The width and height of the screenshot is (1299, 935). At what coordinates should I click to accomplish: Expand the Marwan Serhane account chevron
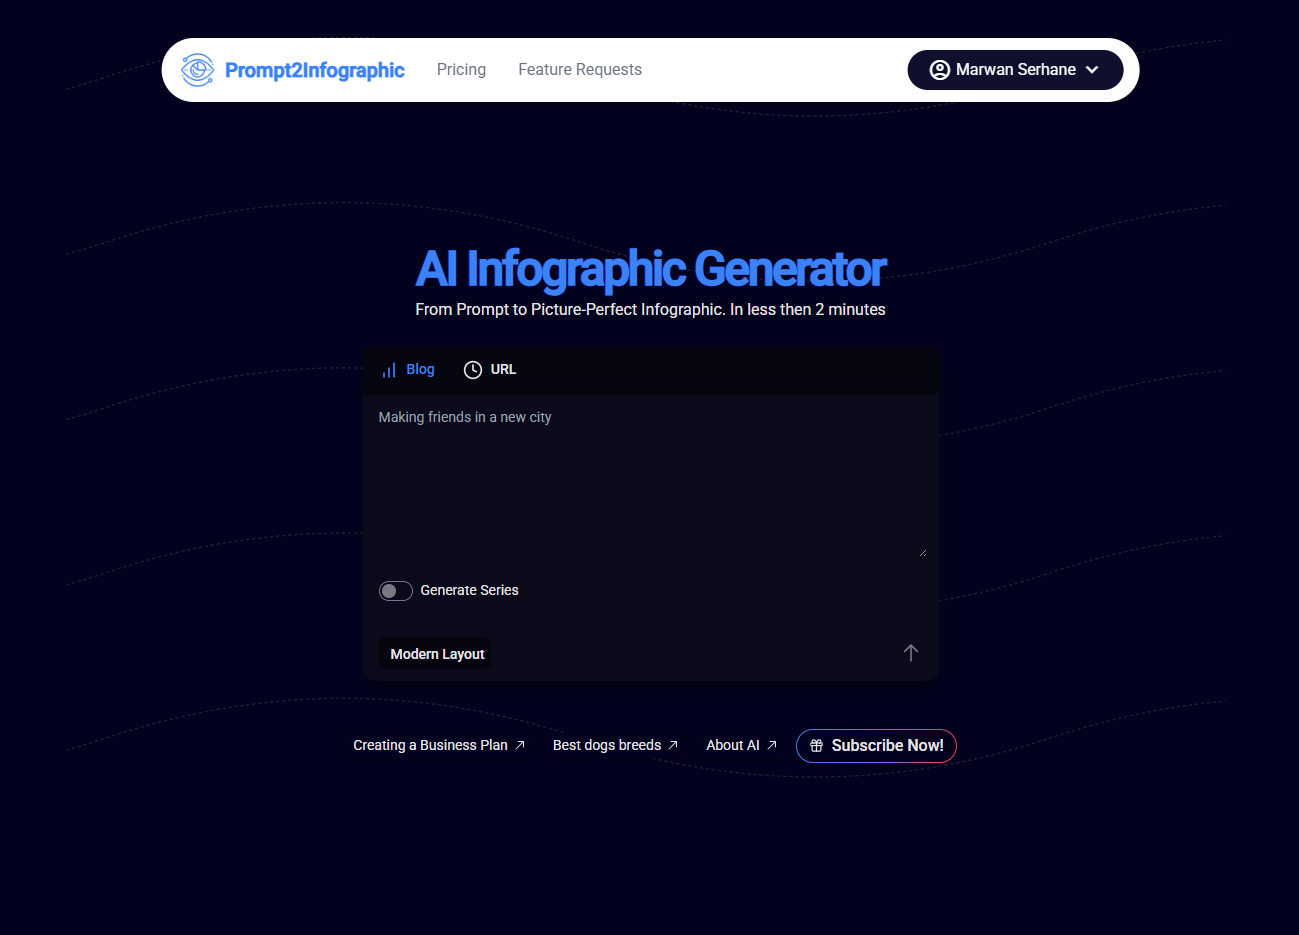pyautogui.click(x=1092, y=70)
